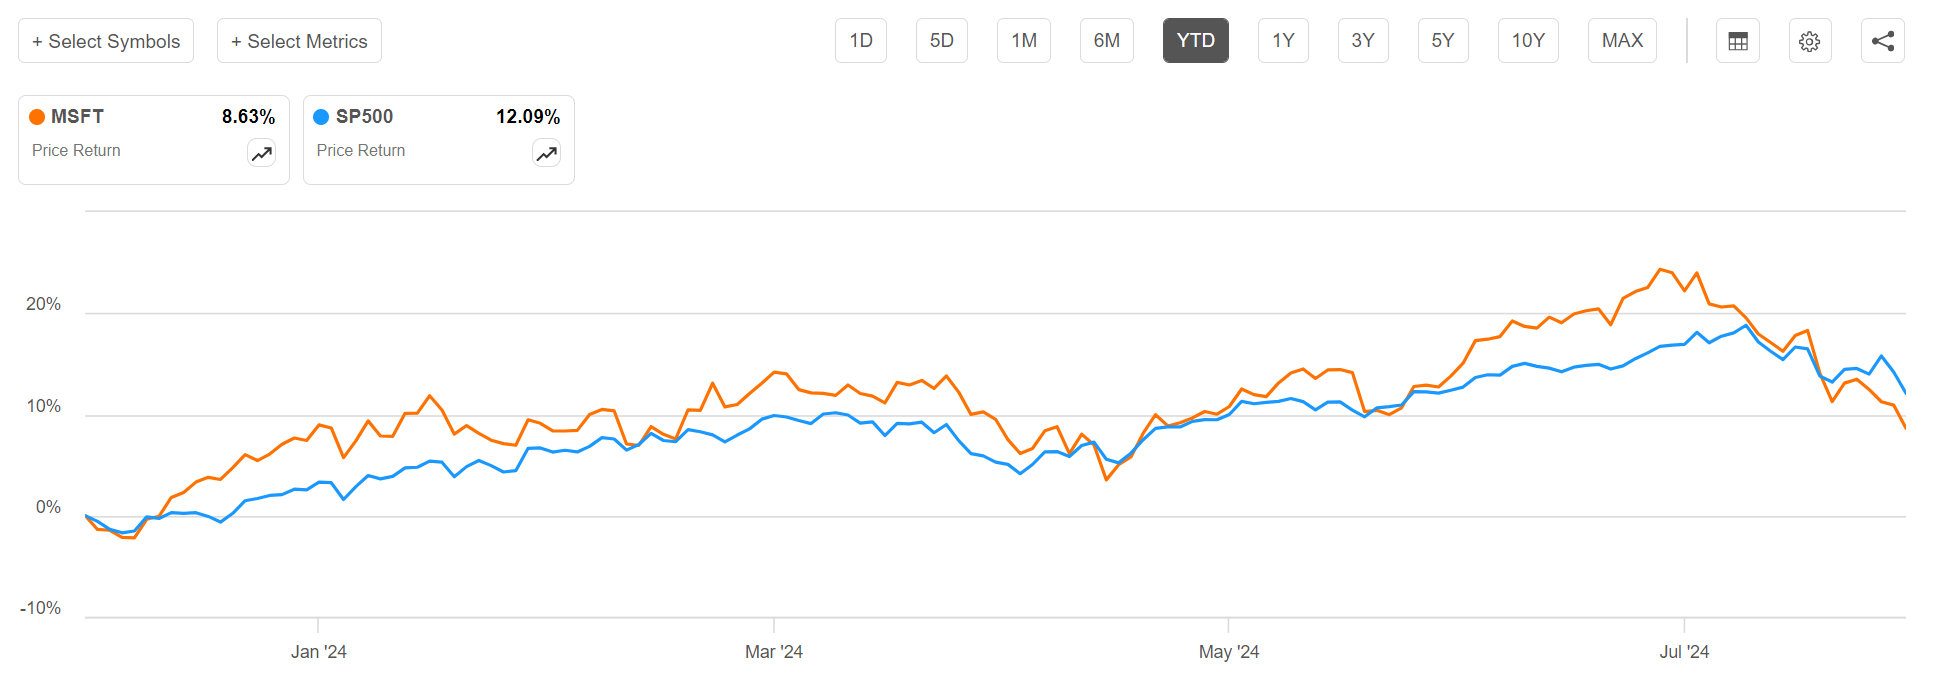Select the MAX time range

(1622, 41)
